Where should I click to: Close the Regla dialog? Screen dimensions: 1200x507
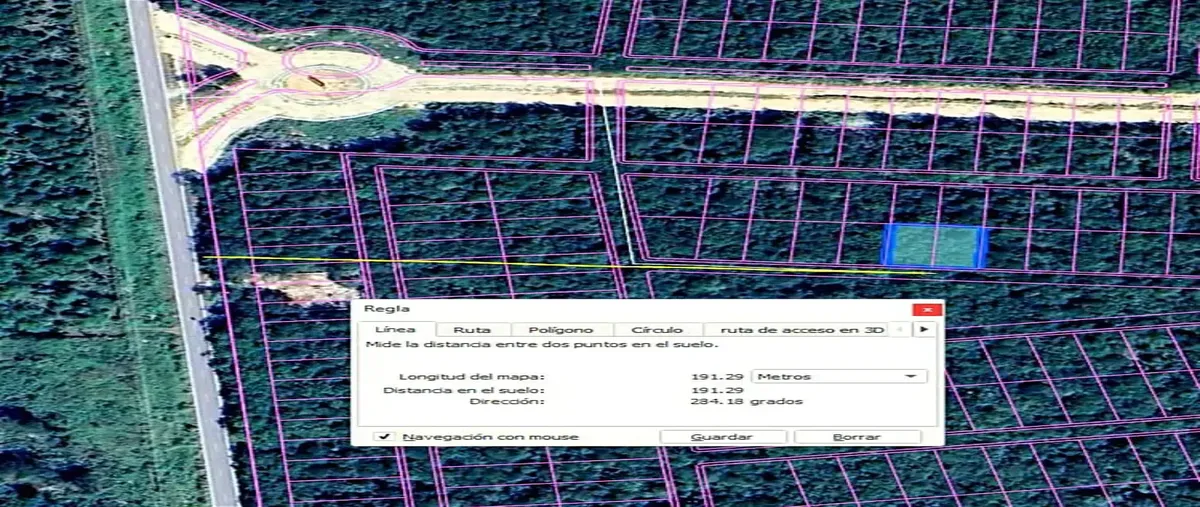coord(927,309)
